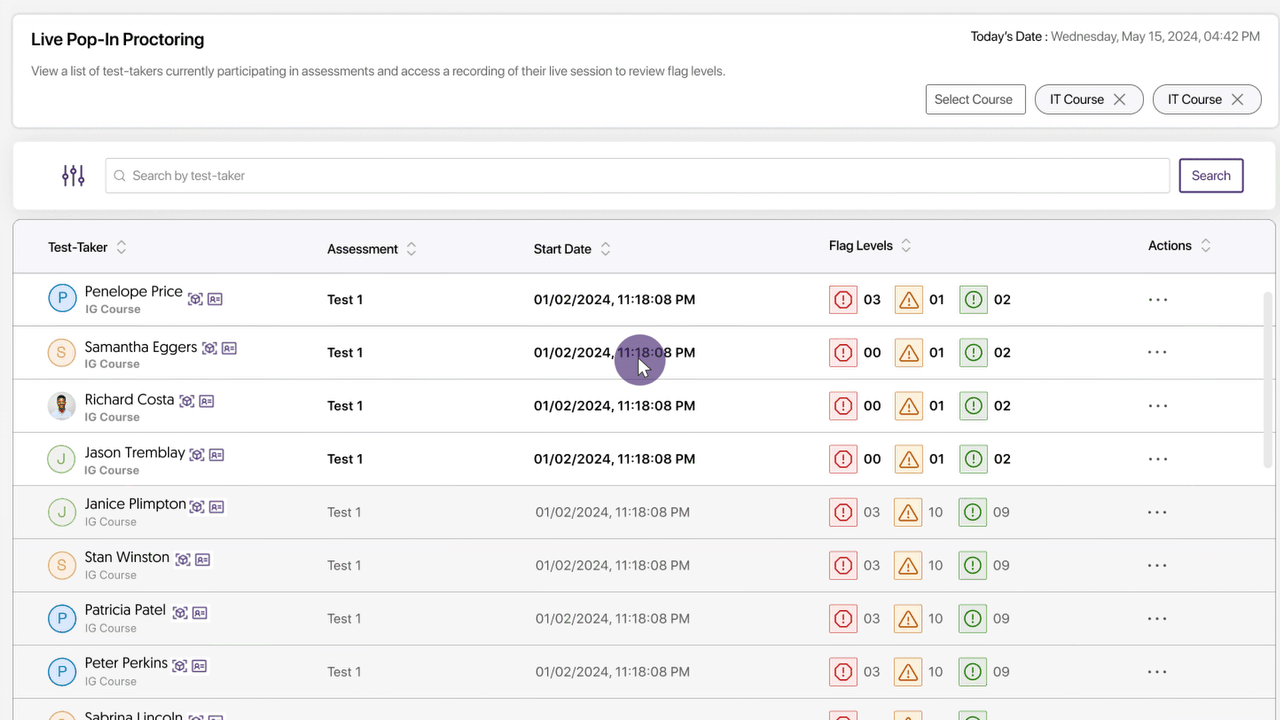Open the Peter Perkins test-taker name

[x=126, y=663]
